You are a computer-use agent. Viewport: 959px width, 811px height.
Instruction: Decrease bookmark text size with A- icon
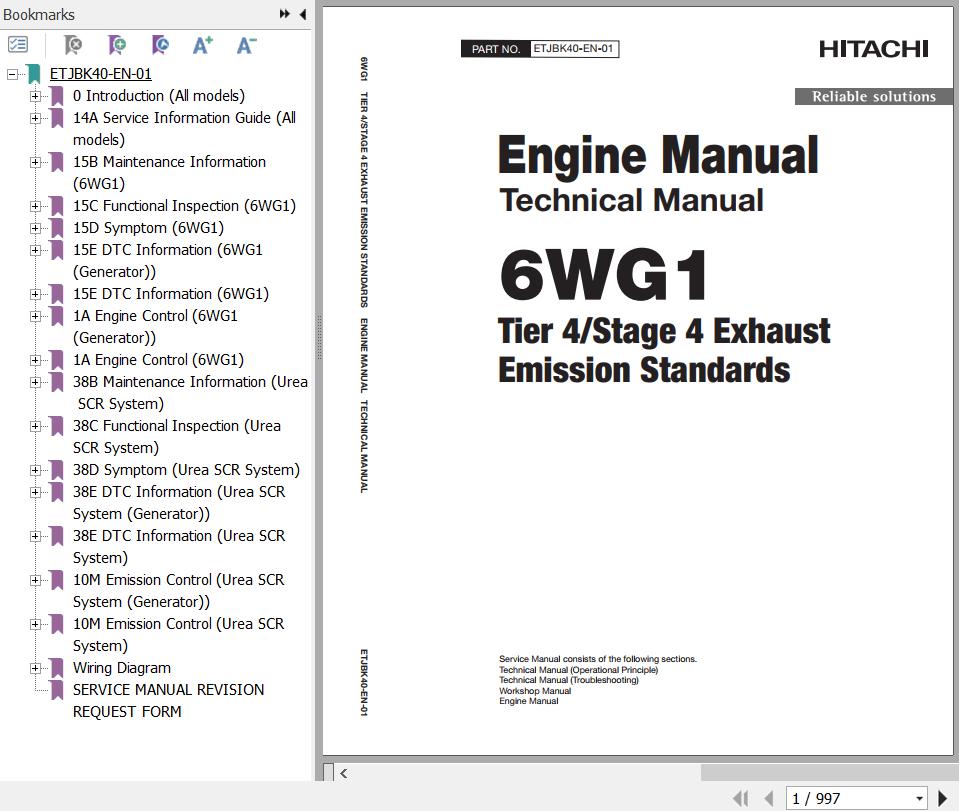pyautogui.click(x=246, y=45)
